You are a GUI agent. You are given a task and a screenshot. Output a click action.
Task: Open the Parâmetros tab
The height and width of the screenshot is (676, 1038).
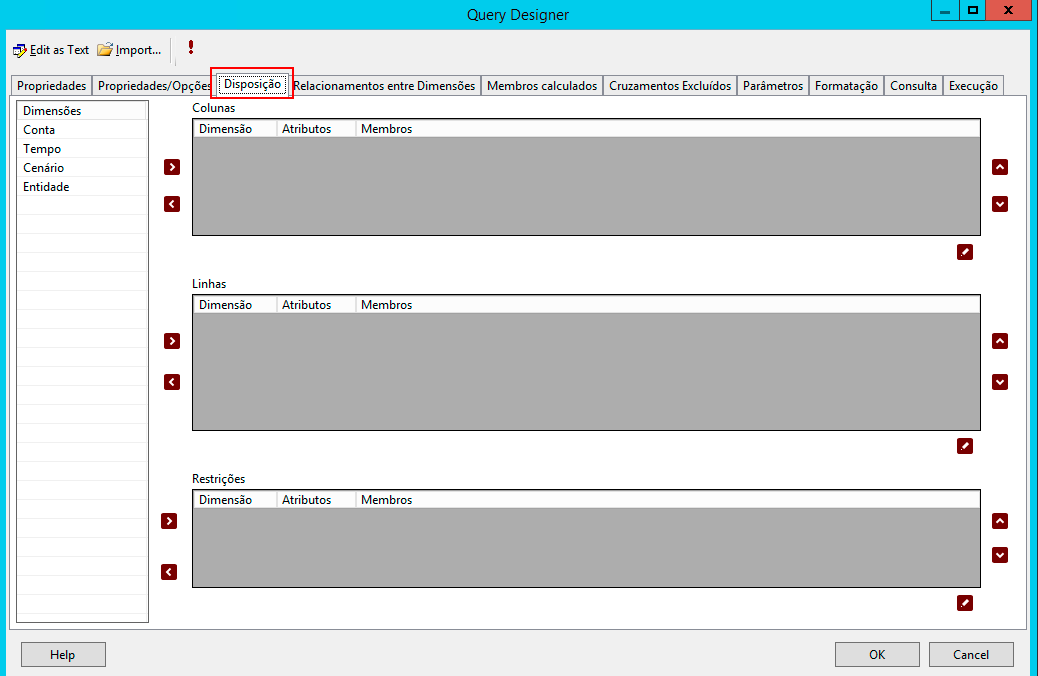coord(773,85)
